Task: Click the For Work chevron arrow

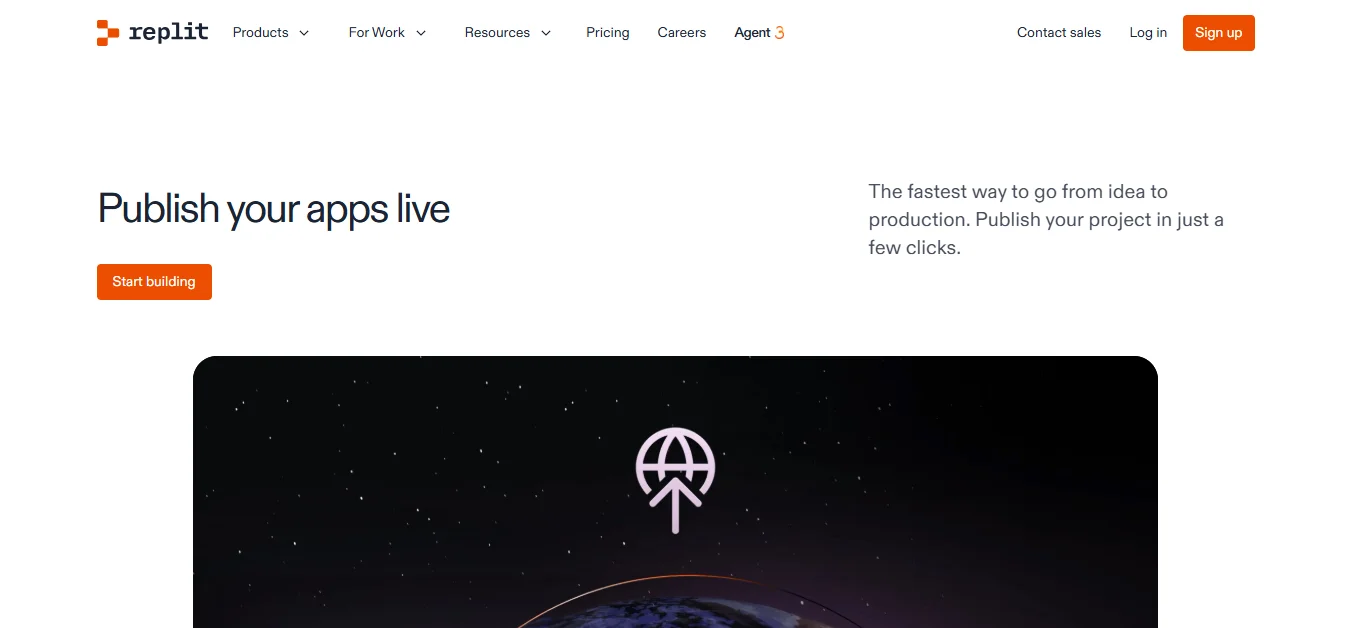Action: click(x=421, y=33)
